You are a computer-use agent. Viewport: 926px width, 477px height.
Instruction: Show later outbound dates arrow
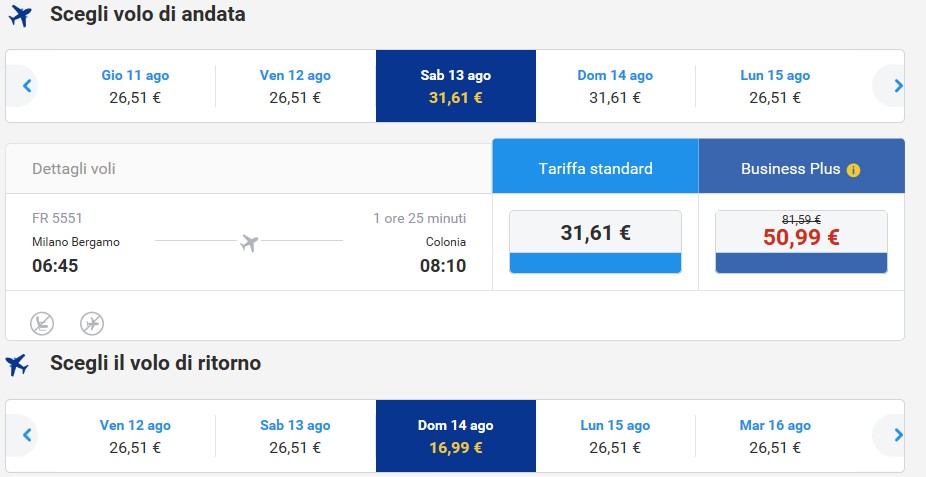pos(897,86)
